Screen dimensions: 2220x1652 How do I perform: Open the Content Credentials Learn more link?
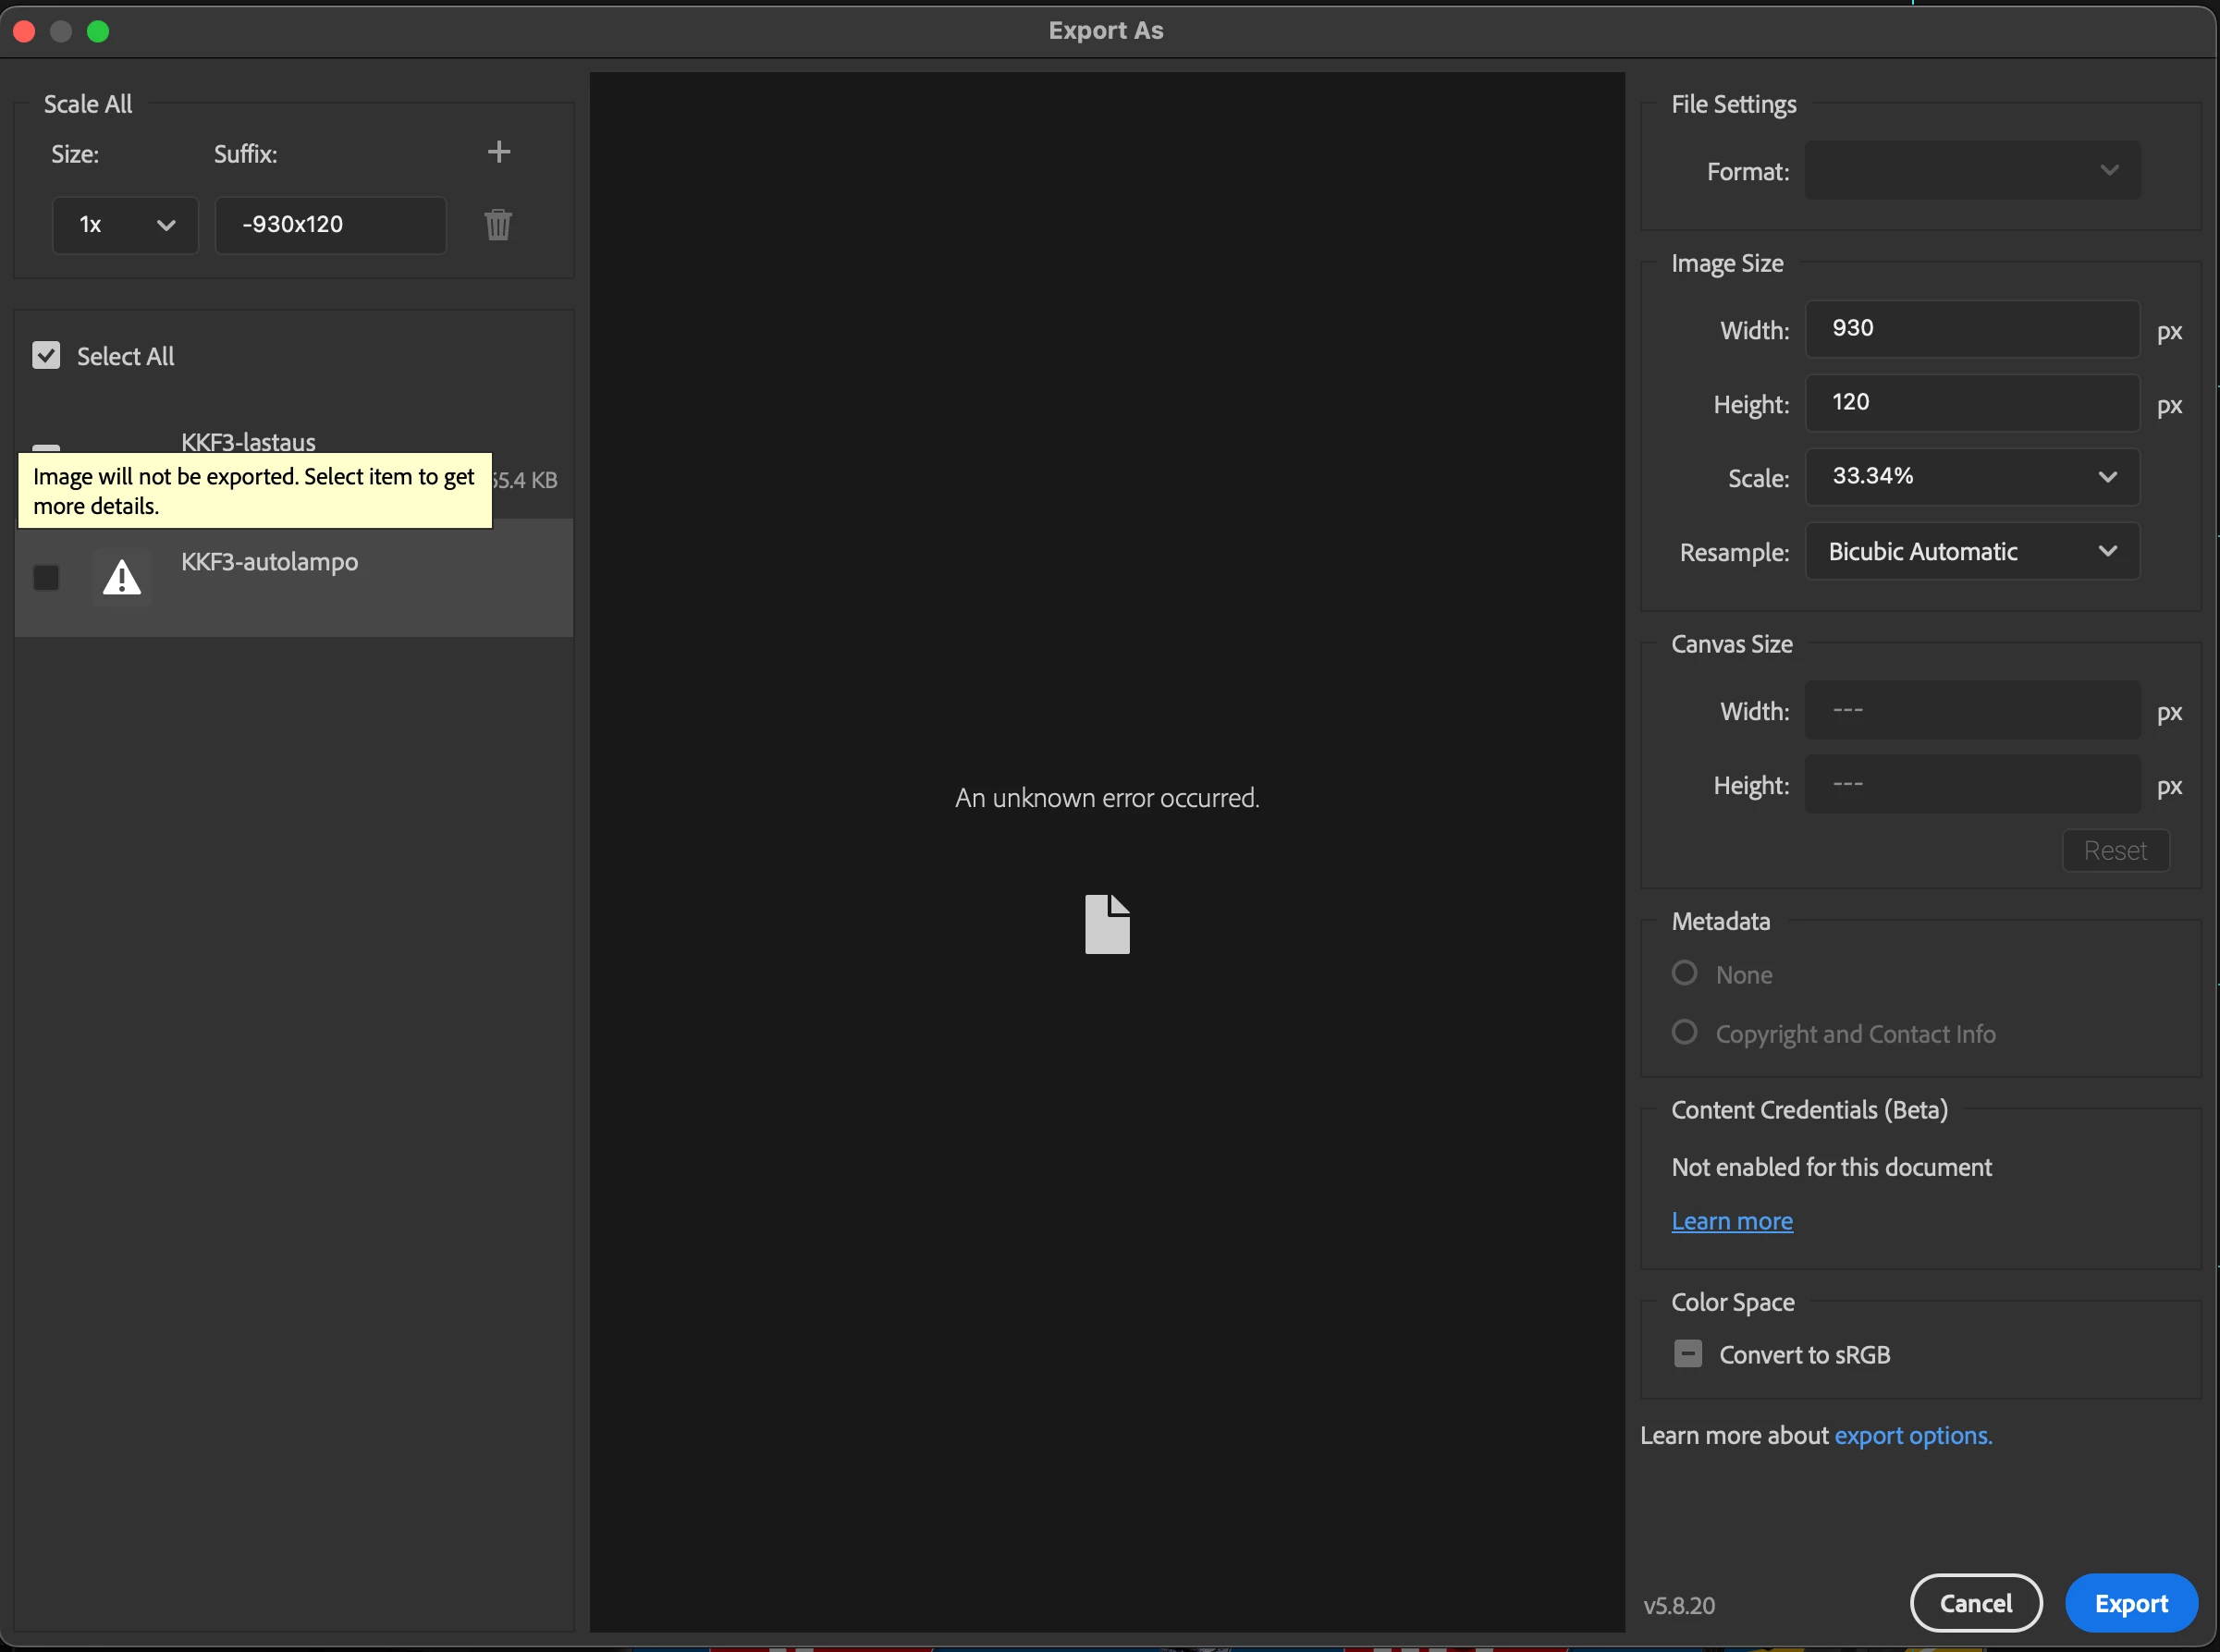click(x=1732, y=1221)
